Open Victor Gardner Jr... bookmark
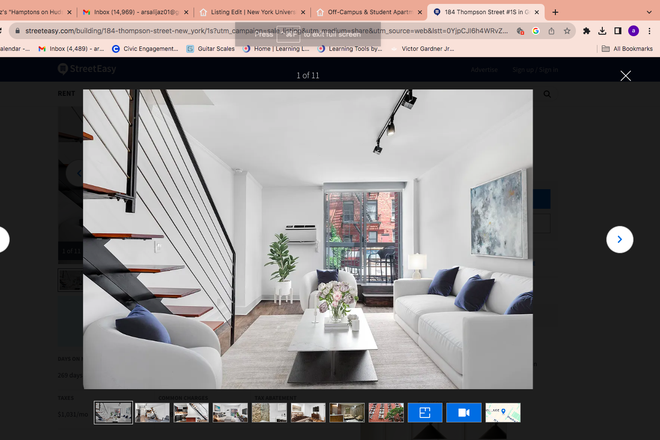Screen dimensions: 660x440 [423, 49]
